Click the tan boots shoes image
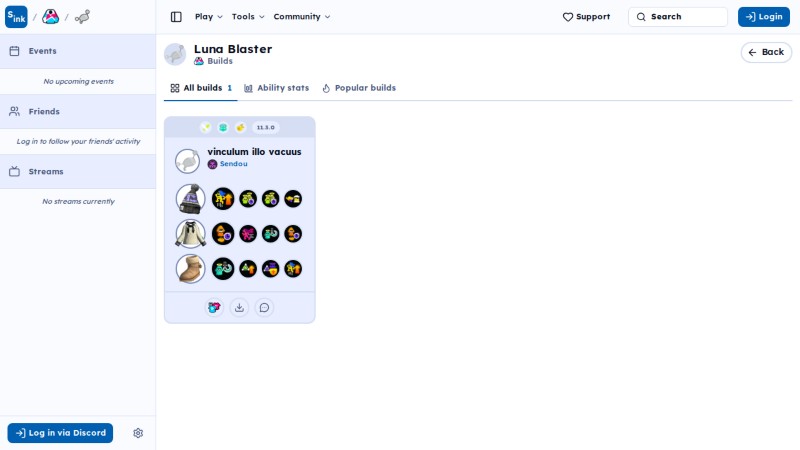Screen dimensions: 800x450 [190, 268]
